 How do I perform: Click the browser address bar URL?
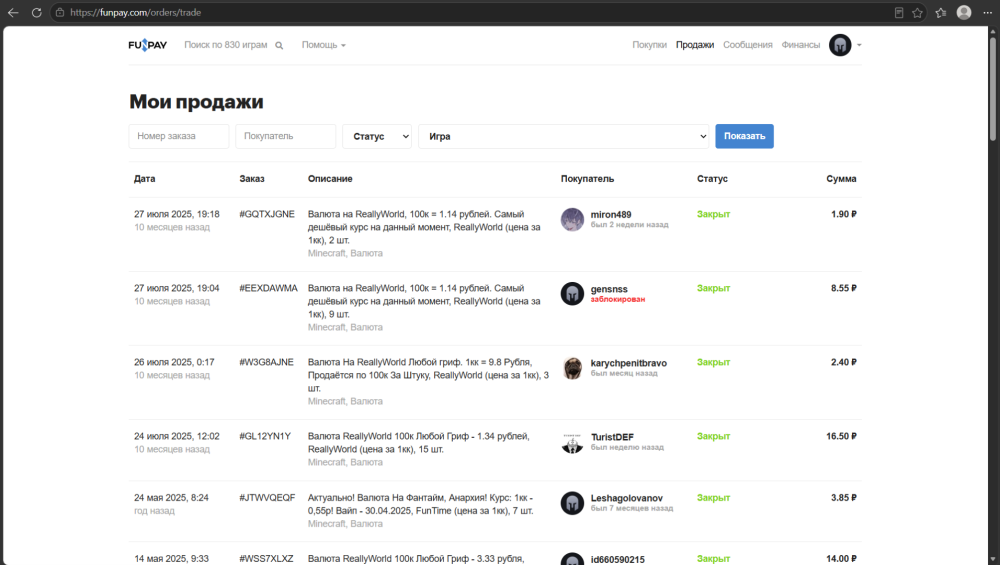(136, 13)
